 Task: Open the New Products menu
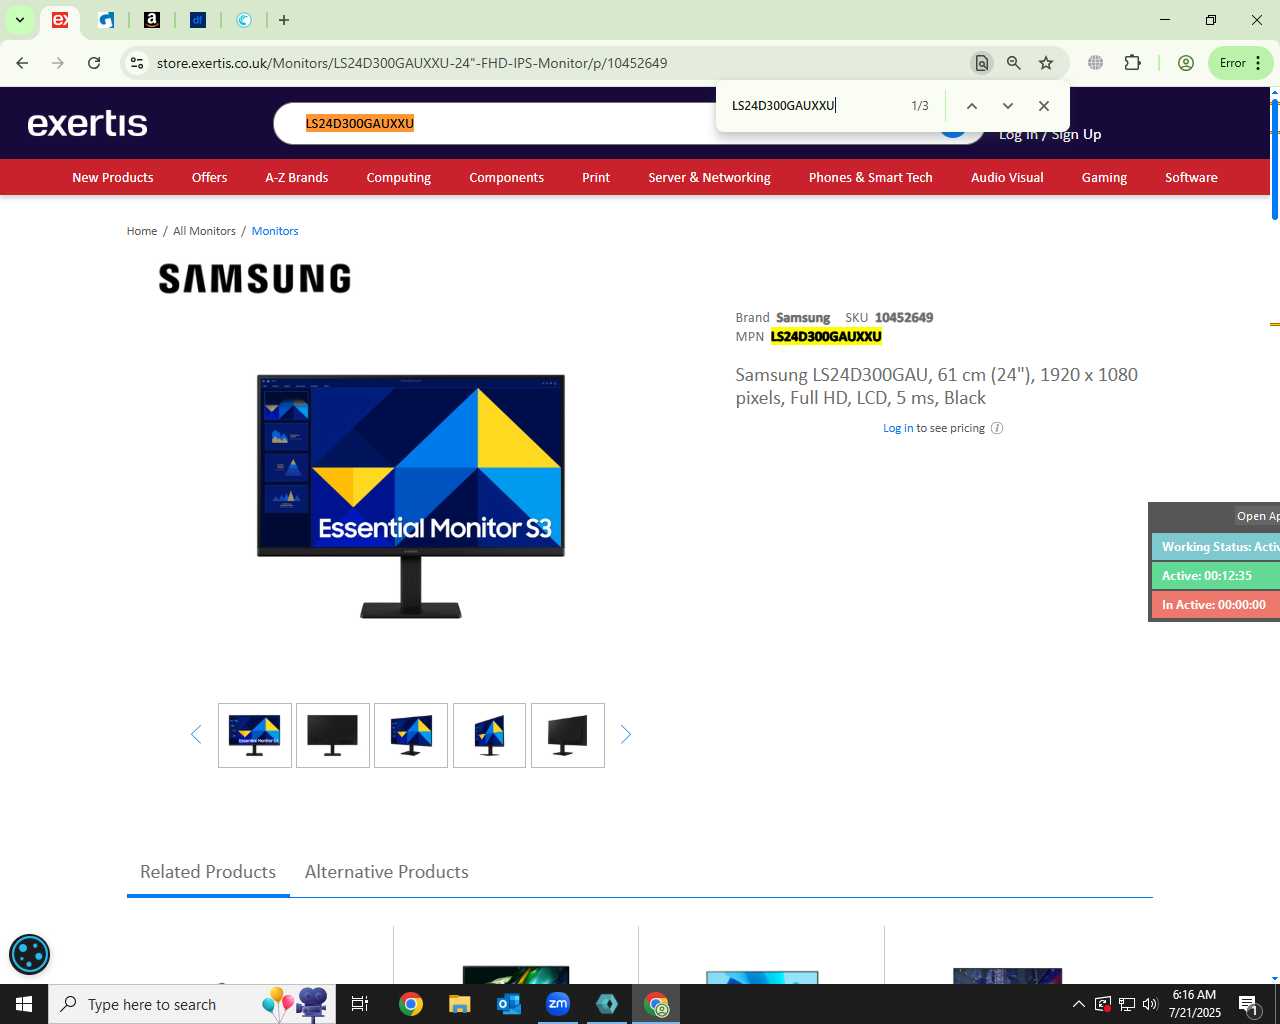click(x=113, y=177)
